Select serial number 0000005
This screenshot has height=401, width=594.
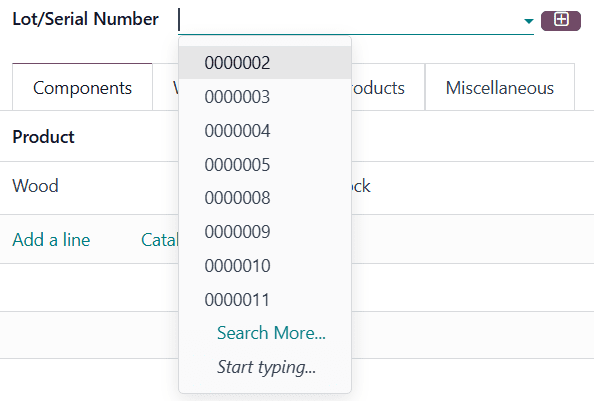click(265, 165)
